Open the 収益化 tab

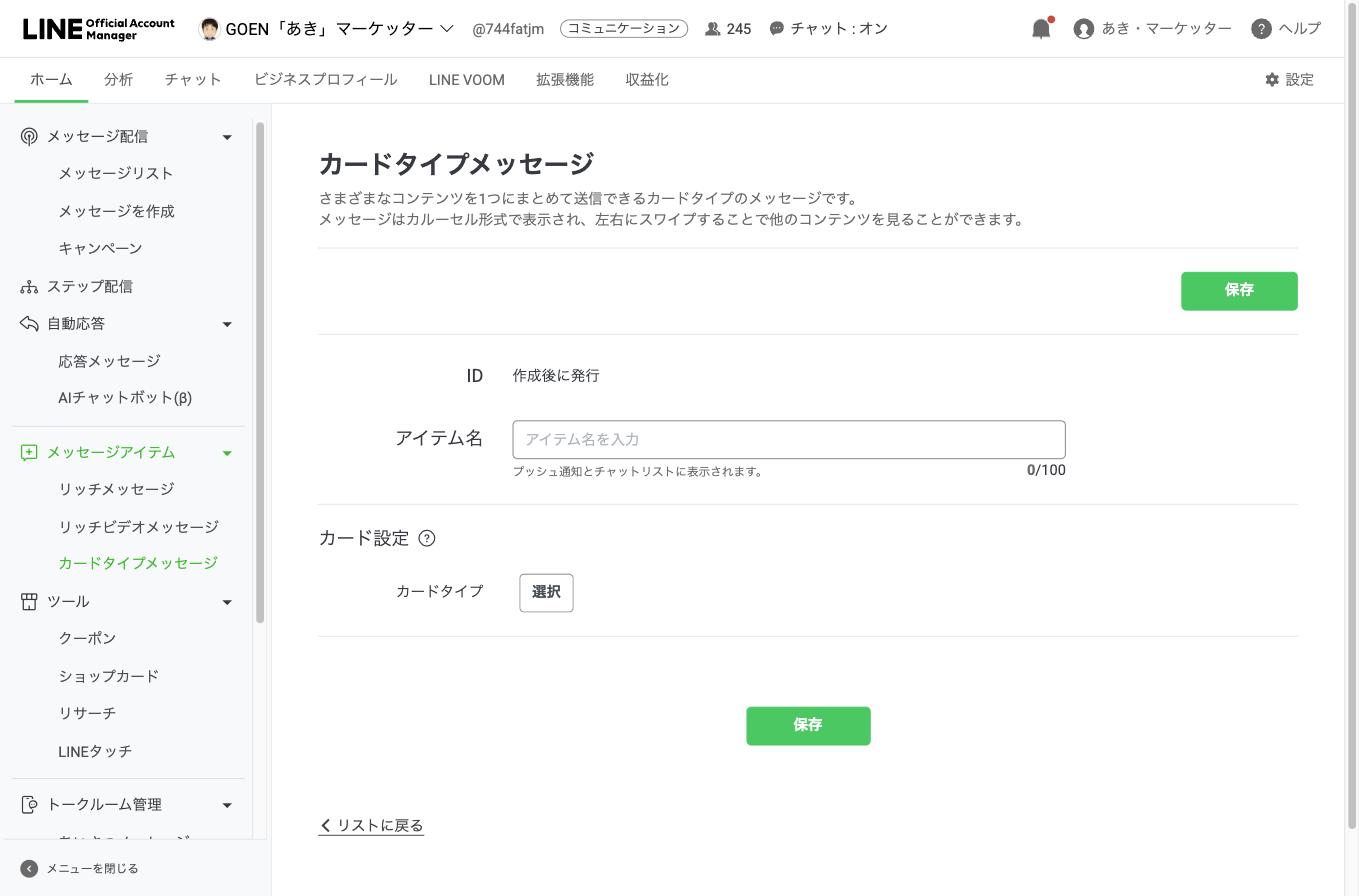pos(647,80)
